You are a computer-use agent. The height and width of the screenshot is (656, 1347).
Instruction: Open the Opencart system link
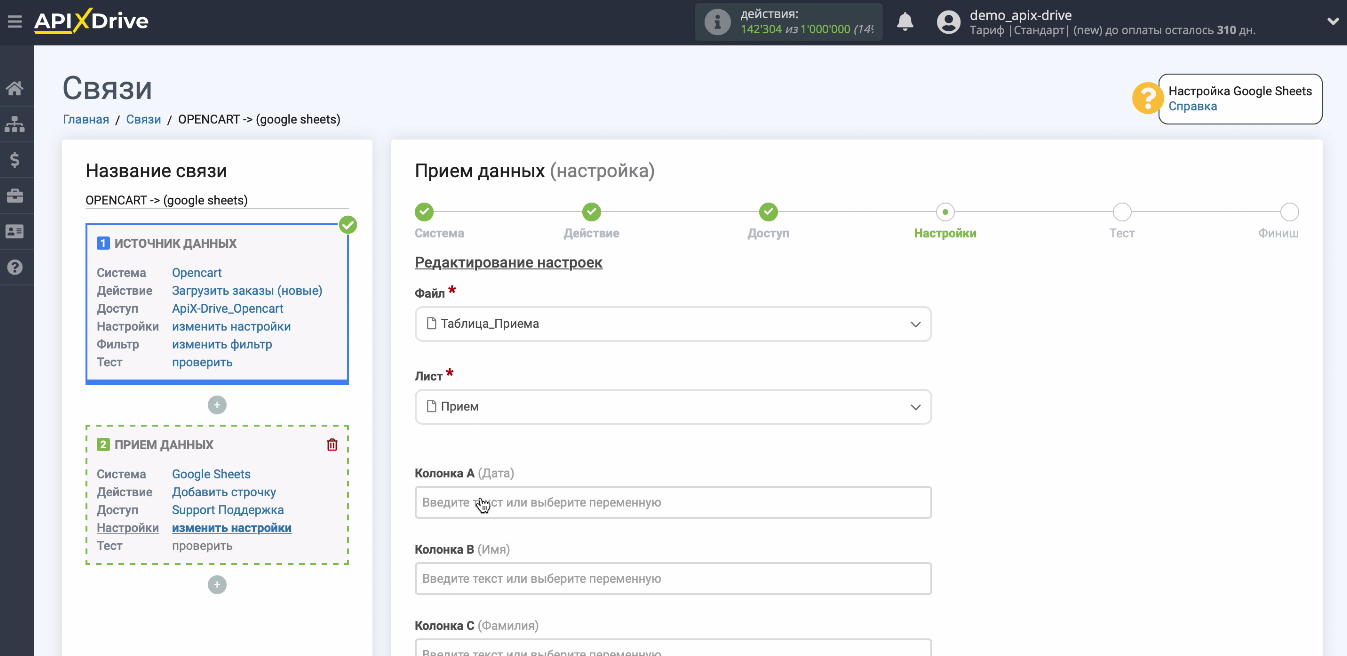197,273
